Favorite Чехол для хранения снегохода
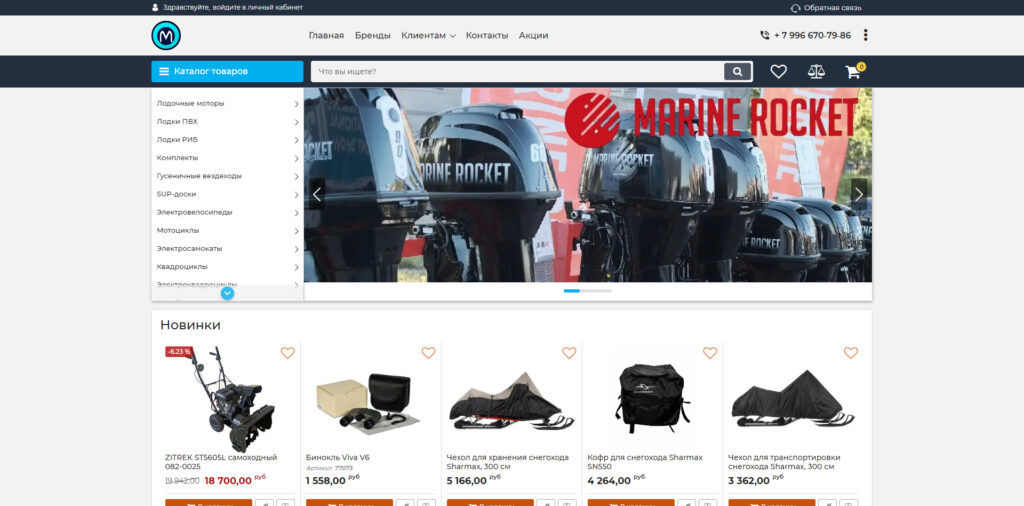 click(x=569, y=353)
